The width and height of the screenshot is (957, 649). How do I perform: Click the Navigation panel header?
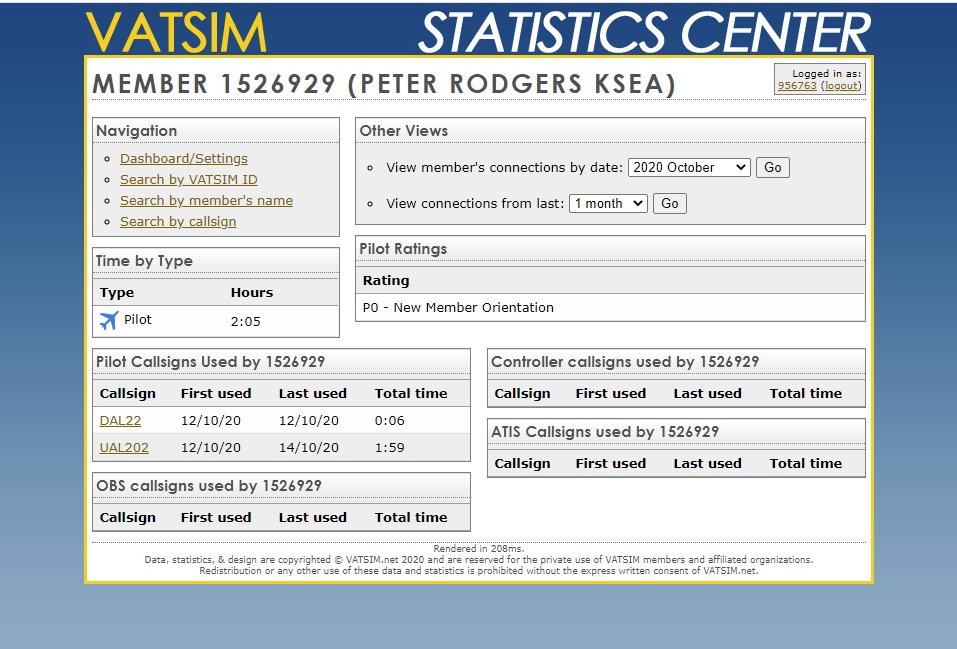[x=136, y=131]
